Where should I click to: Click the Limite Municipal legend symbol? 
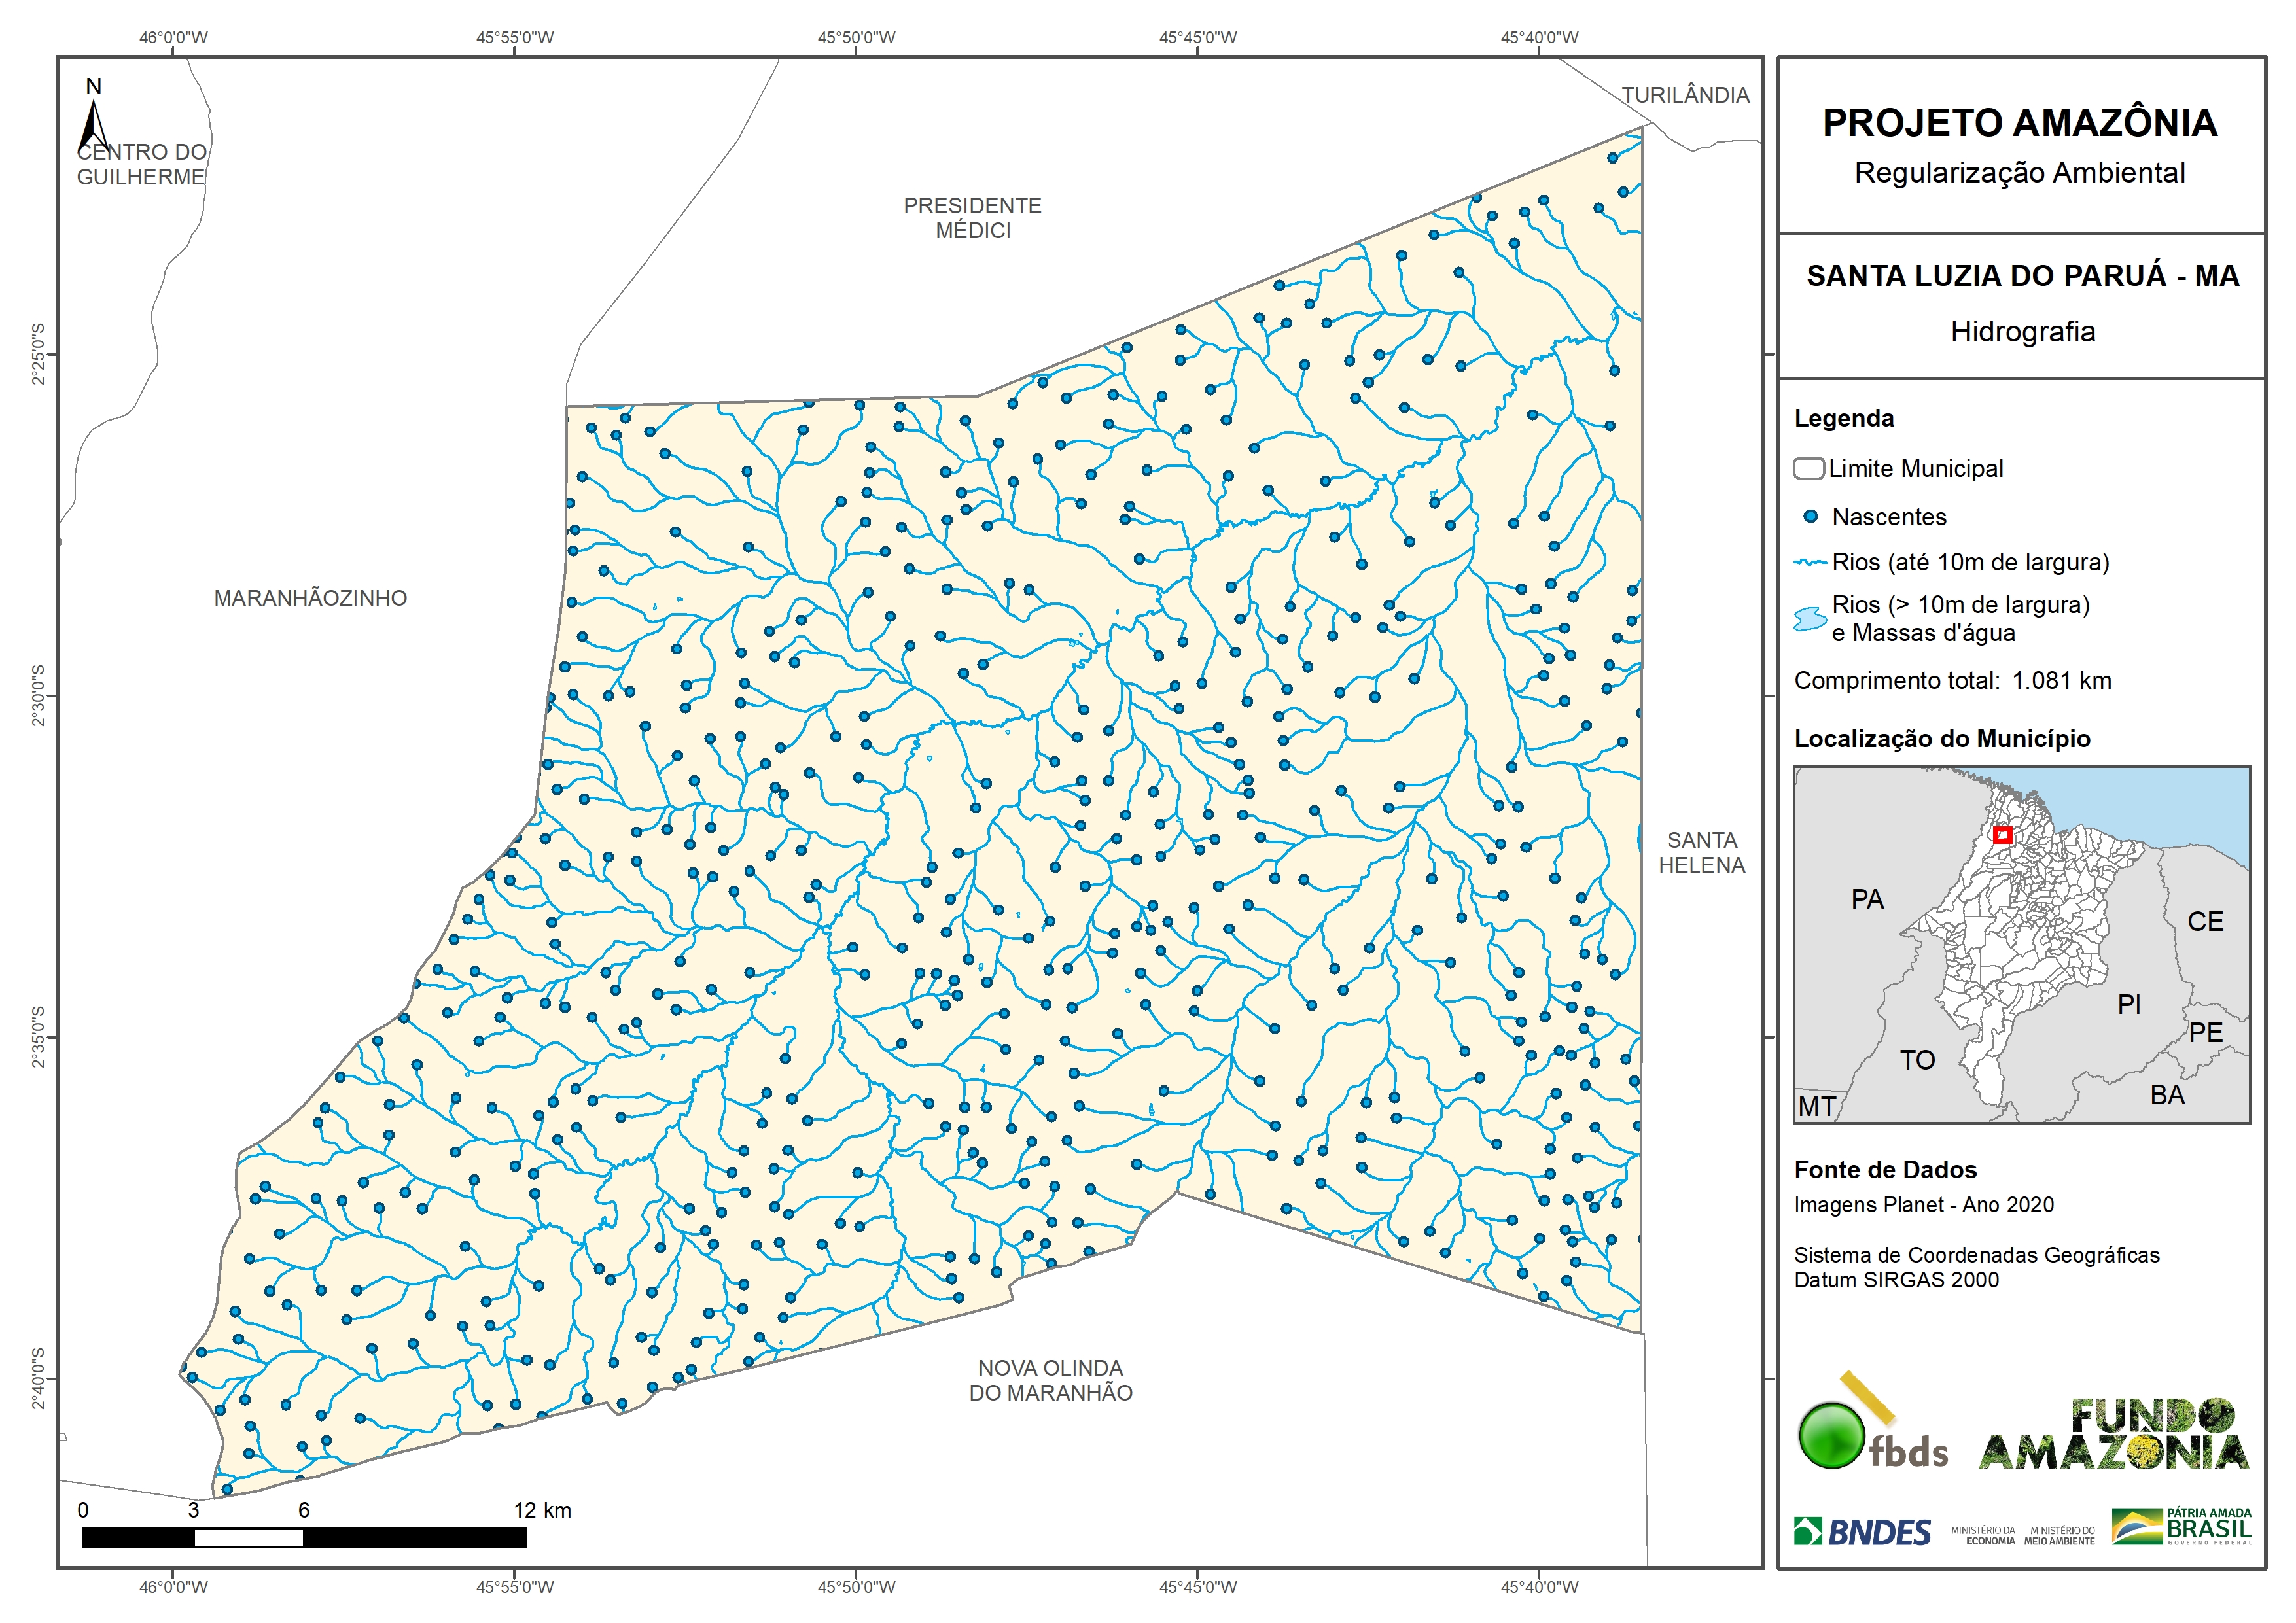click(1809, 469)
